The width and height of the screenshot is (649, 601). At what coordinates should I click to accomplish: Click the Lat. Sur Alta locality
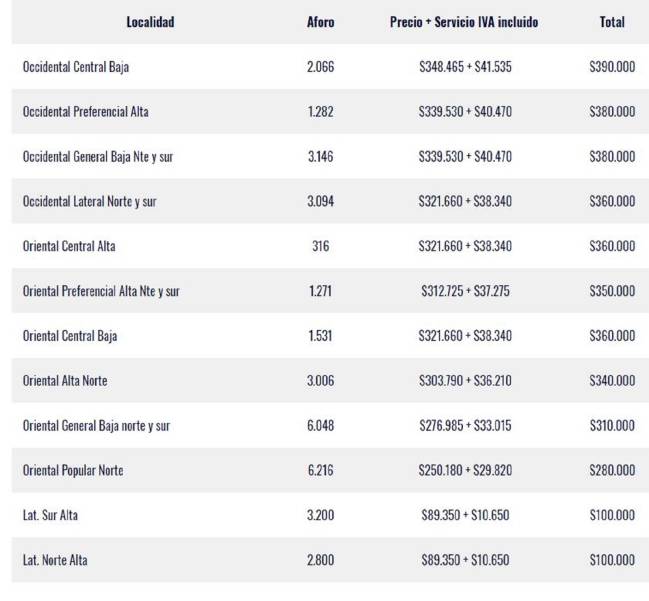point(50,515)
